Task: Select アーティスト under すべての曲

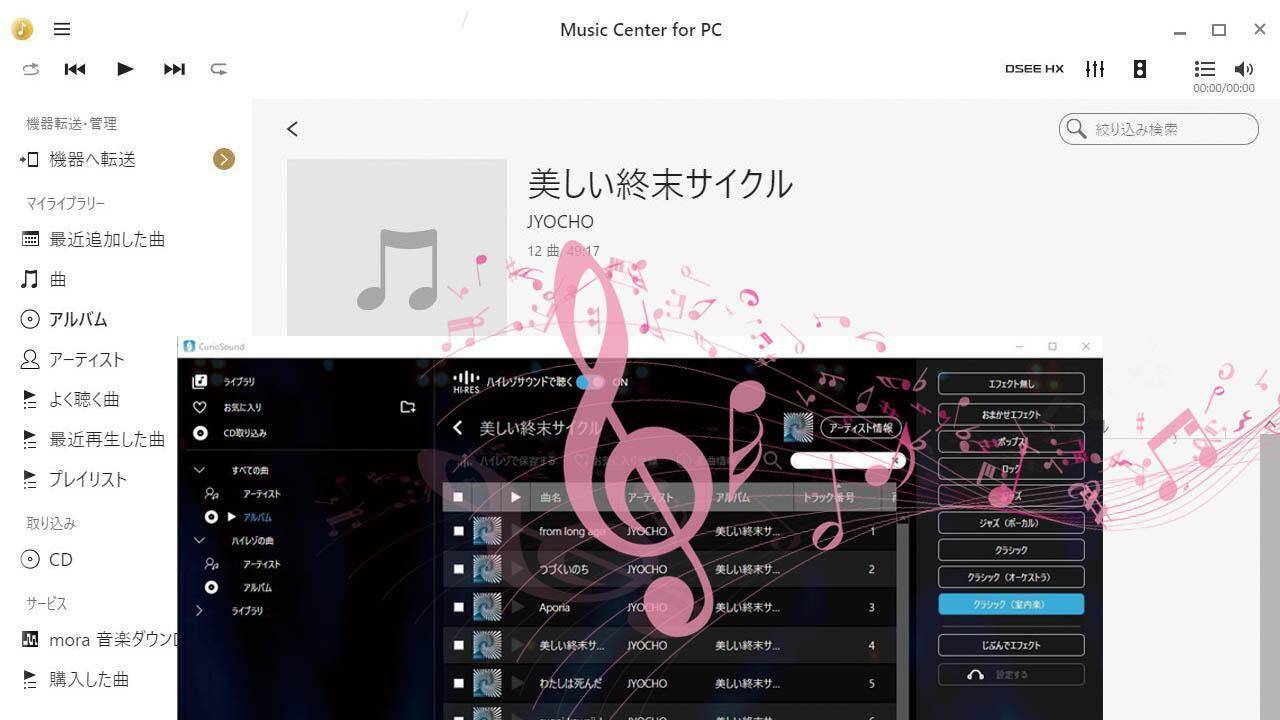Action: tap(261, 494)
